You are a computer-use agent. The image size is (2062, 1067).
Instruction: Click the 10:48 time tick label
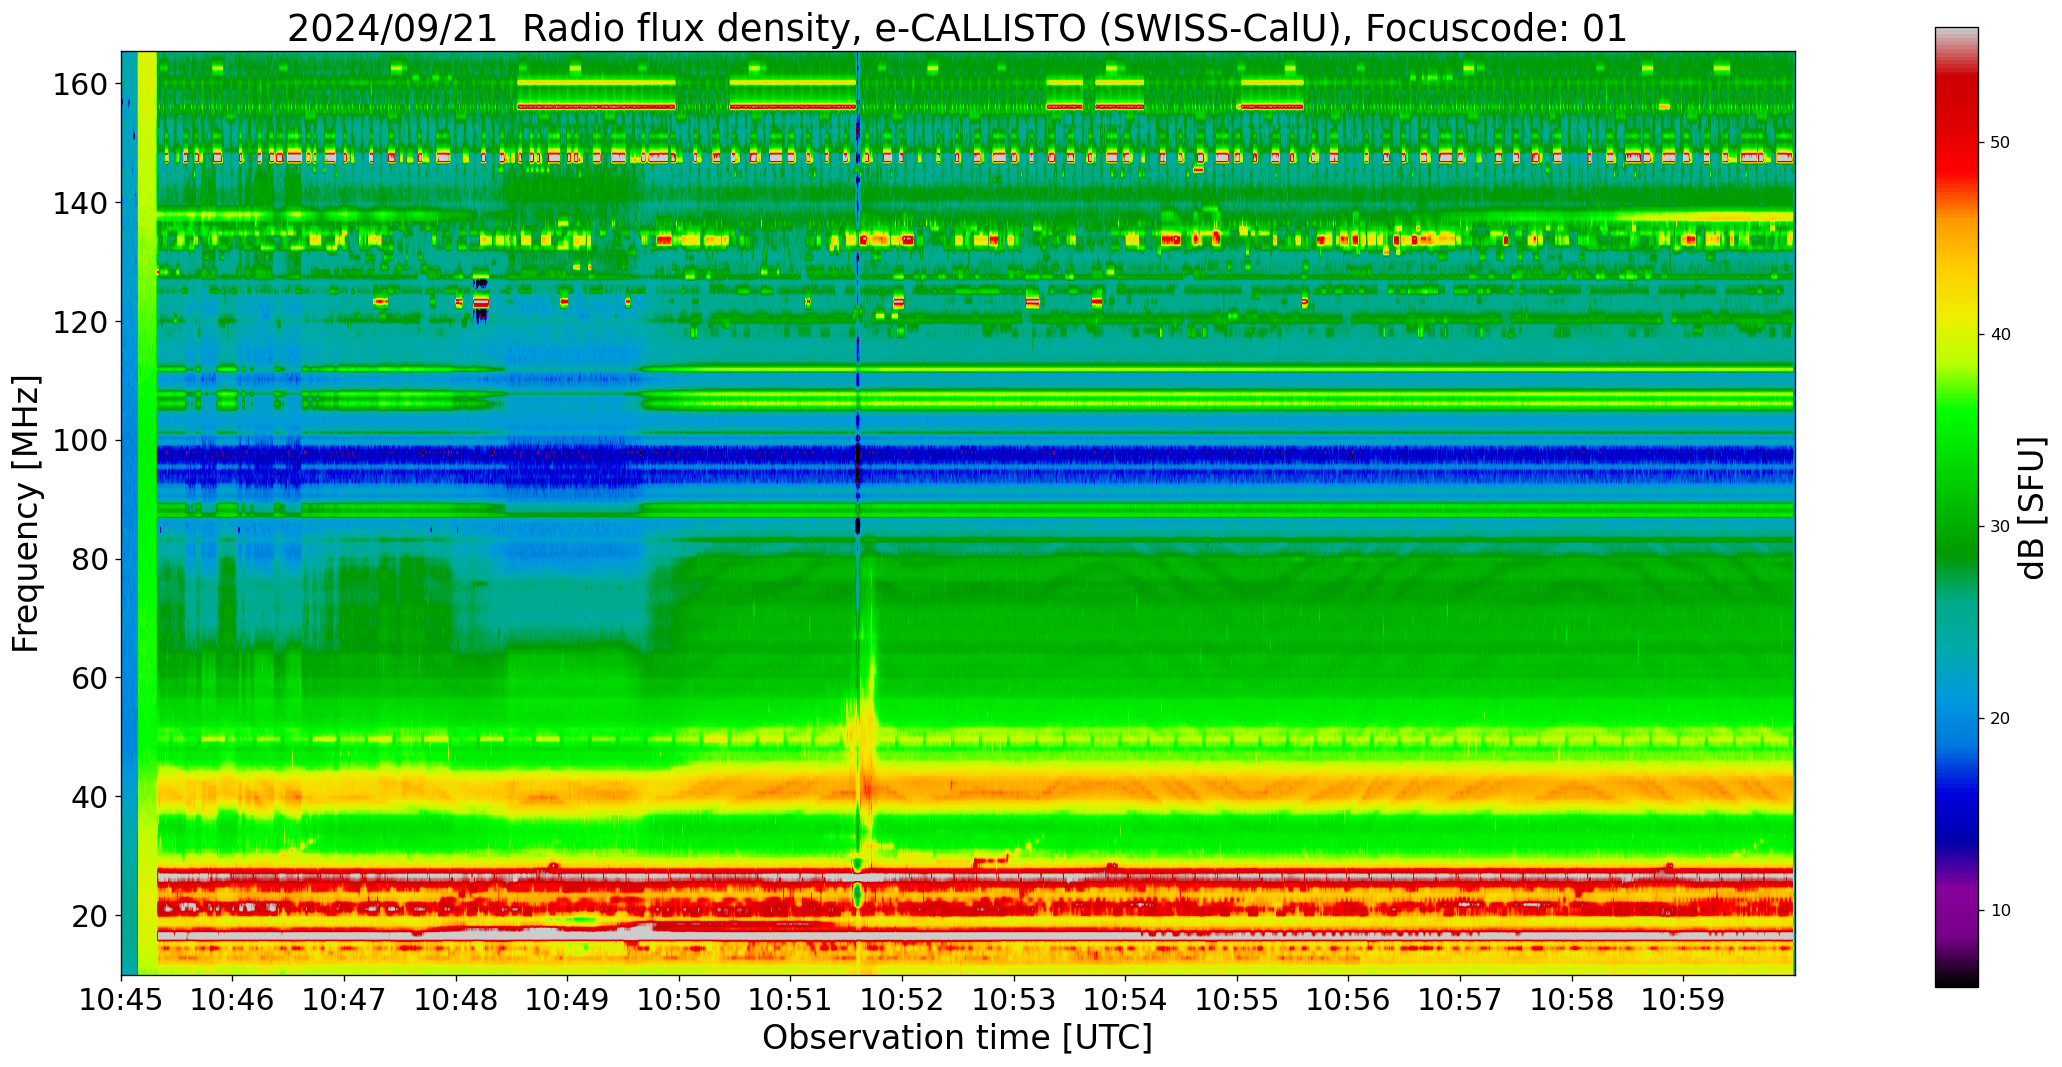point(457,999)
